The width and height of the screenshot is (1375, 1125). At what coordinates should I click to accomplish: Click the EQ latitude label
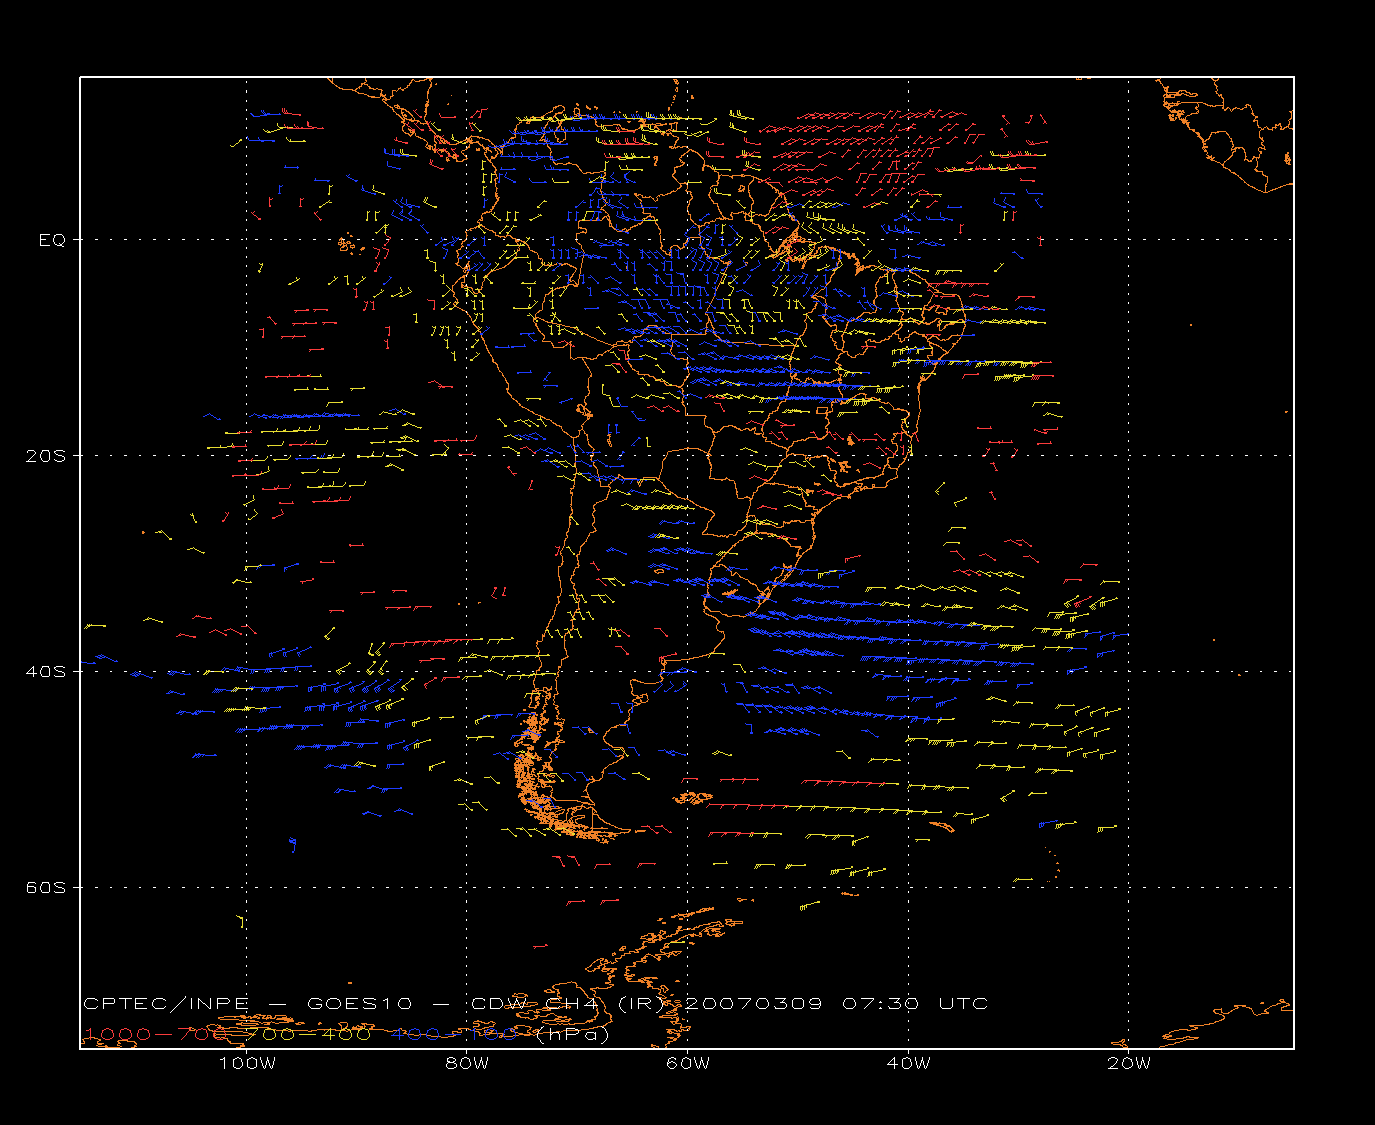(x=52, y=240)
